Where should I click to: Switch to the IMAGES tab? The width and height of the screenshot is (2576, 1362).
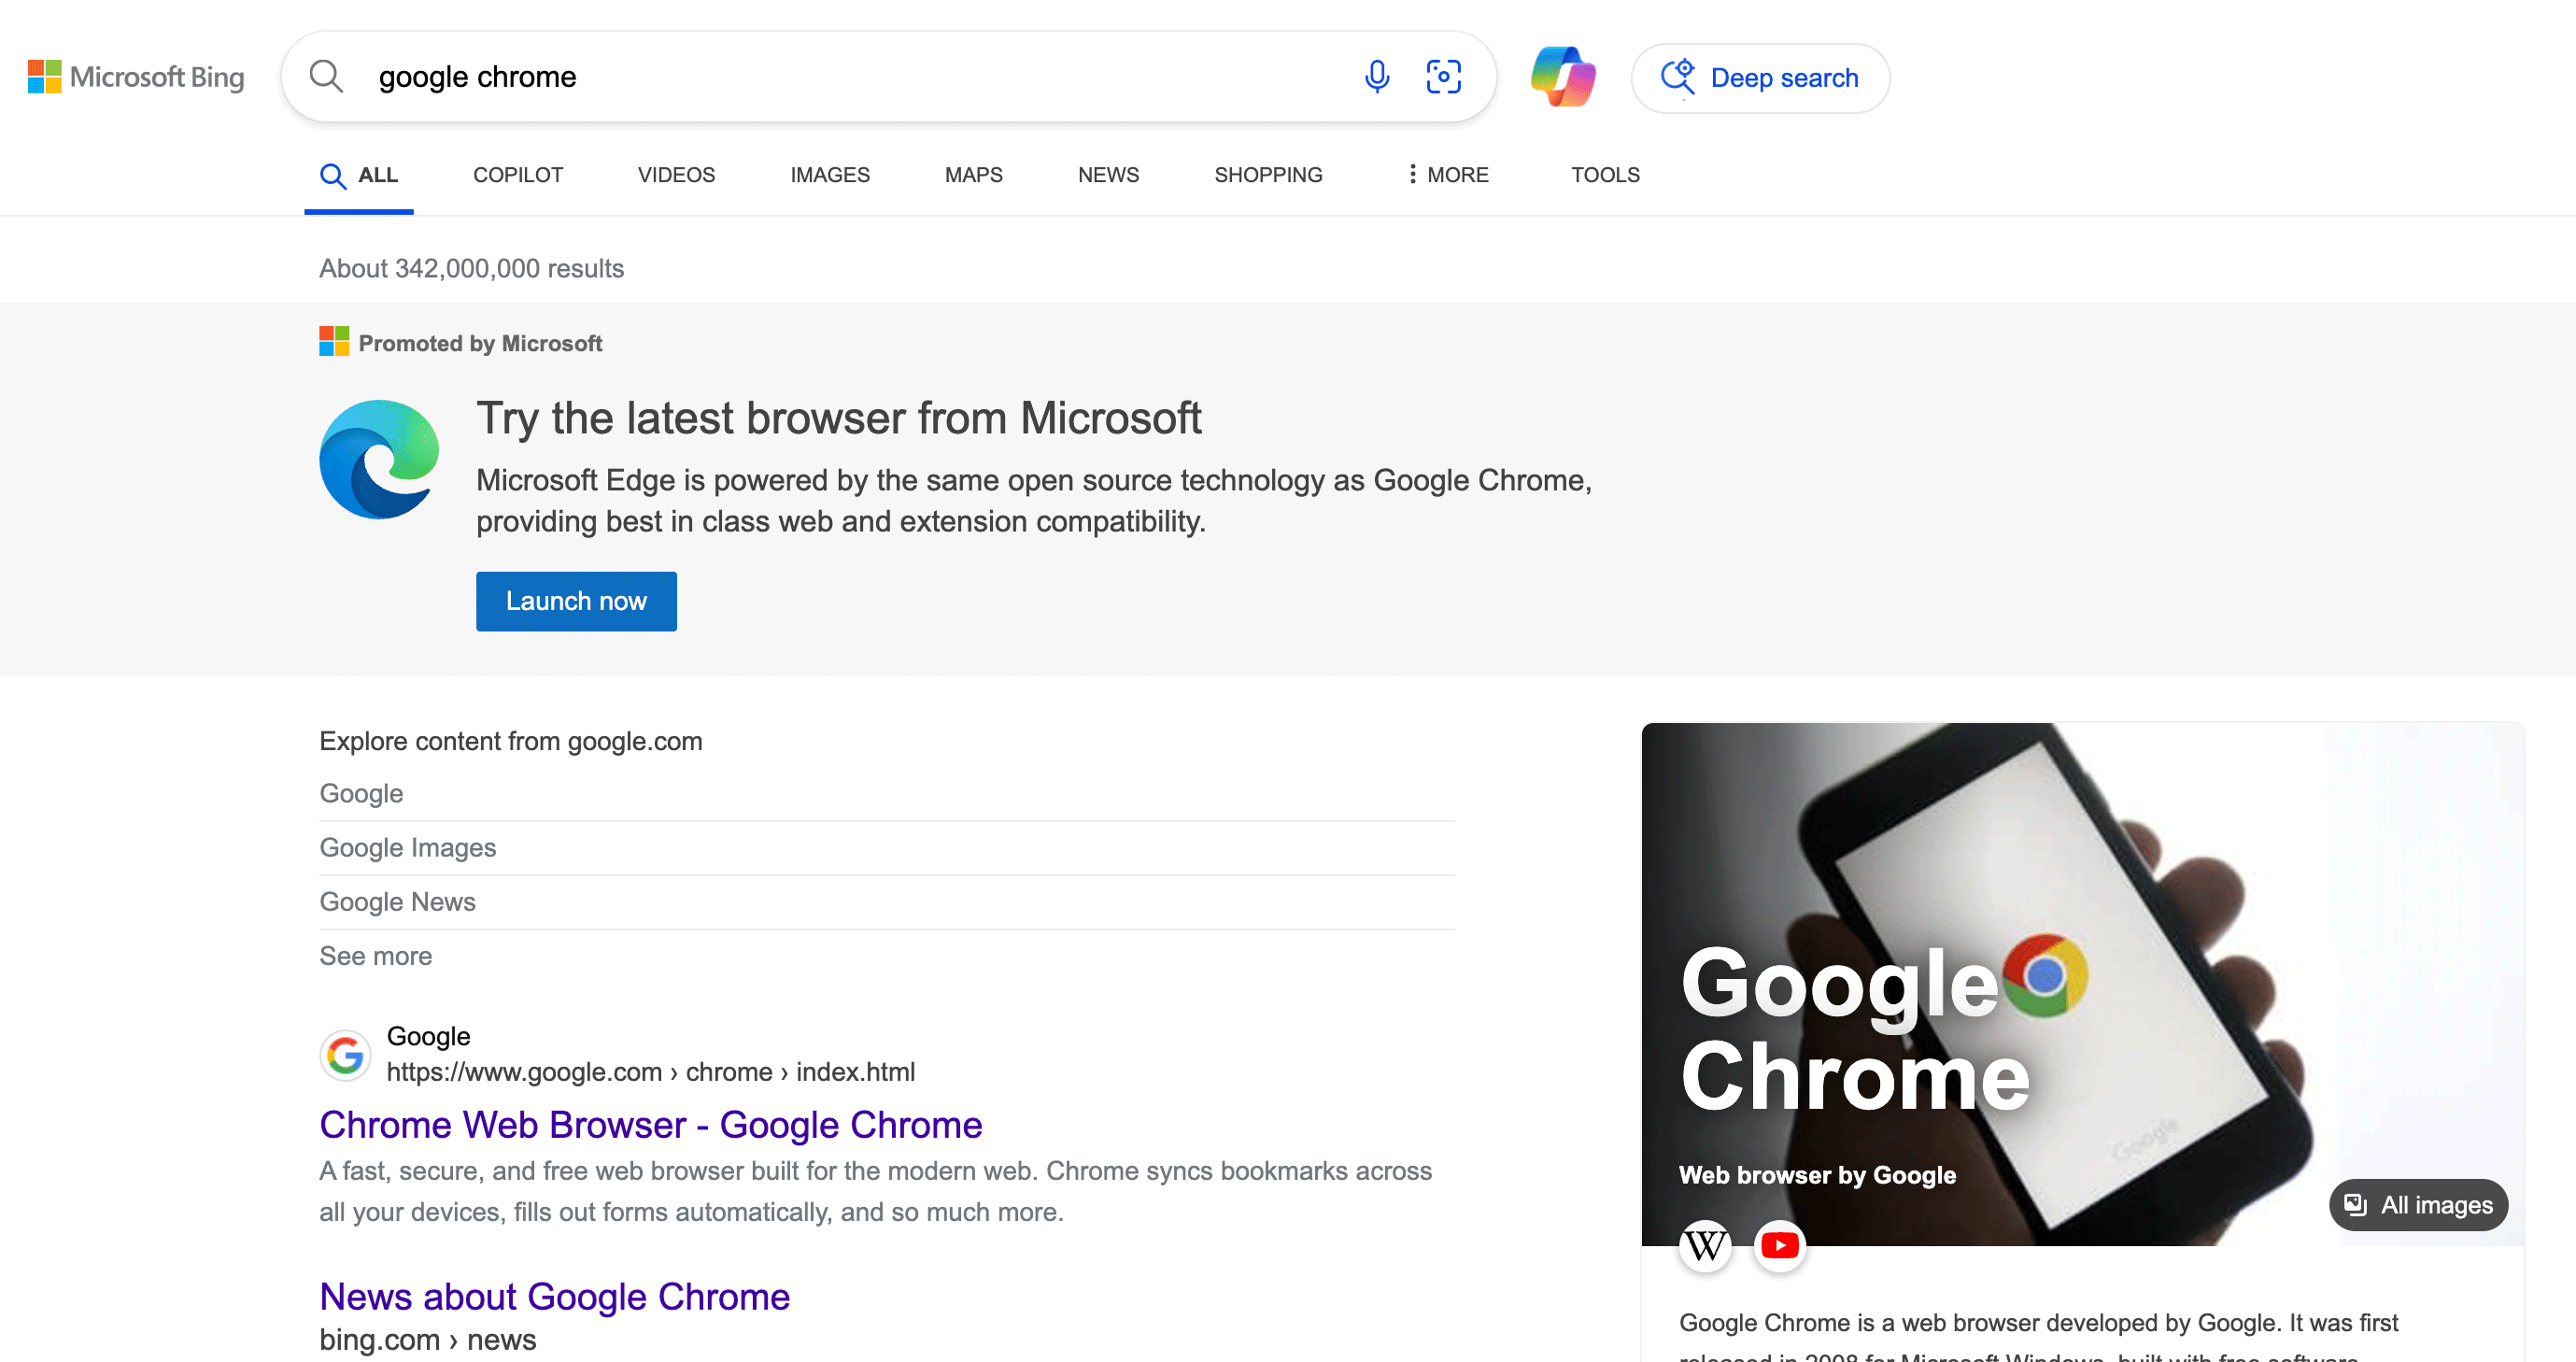(x=829, y=174)
